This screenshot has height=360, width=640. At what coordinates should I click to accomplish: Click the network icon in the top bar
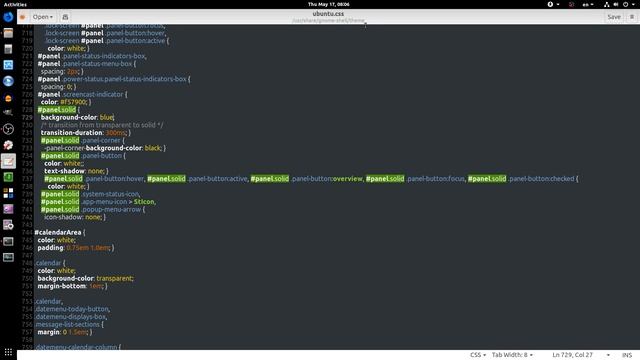point(607,4)
